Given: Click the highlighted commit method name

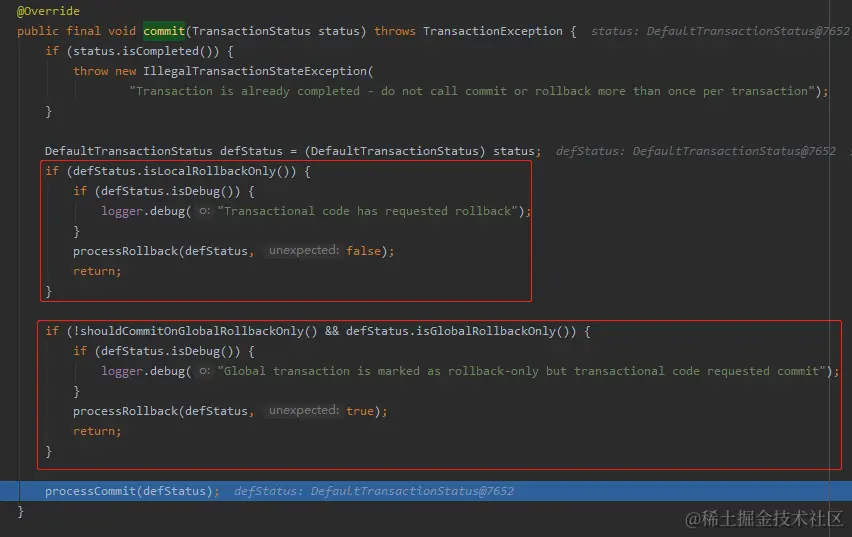Looking at the screenshot, I should pyautogui.click(x=164, y=31).
